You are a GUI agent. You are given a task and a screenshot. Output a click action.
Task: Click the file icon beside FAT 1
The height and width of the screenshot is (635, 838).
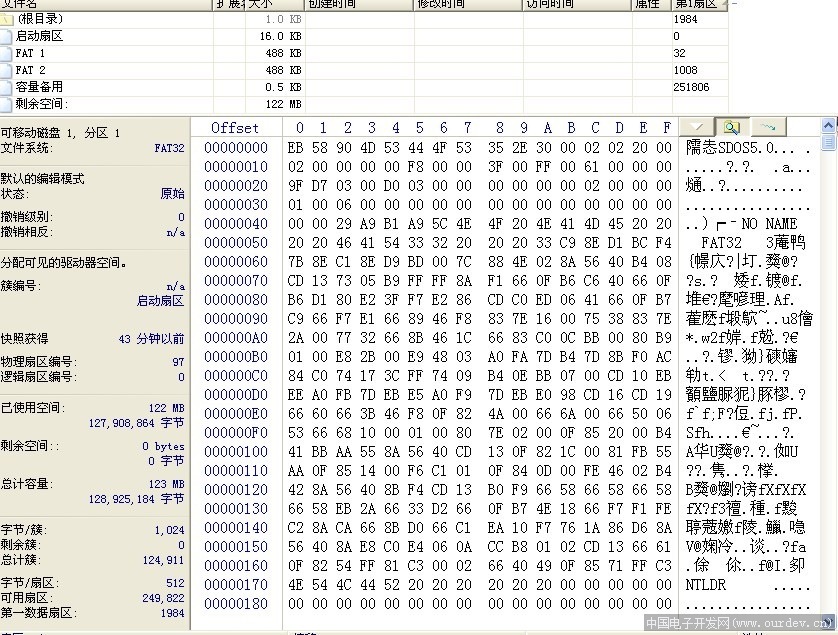[x=7, y=53]
